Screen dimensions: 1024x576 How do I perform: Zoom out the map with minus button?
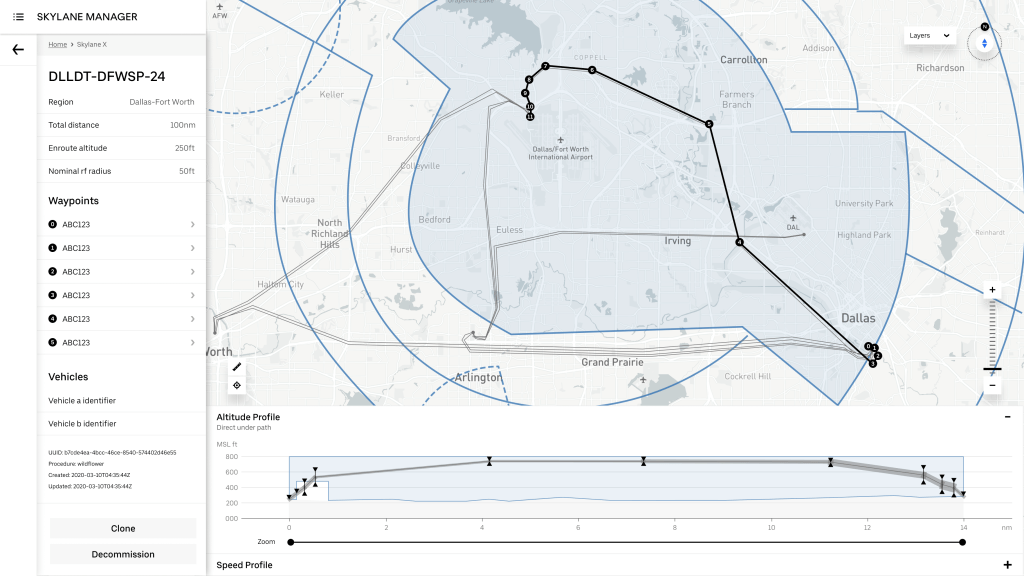(992, 386)
